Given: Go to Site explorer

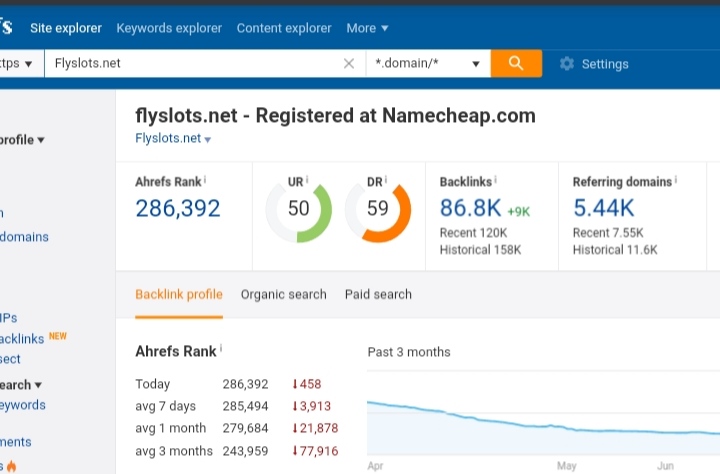Looking at the screenshot, I should [x=66, y=28].
